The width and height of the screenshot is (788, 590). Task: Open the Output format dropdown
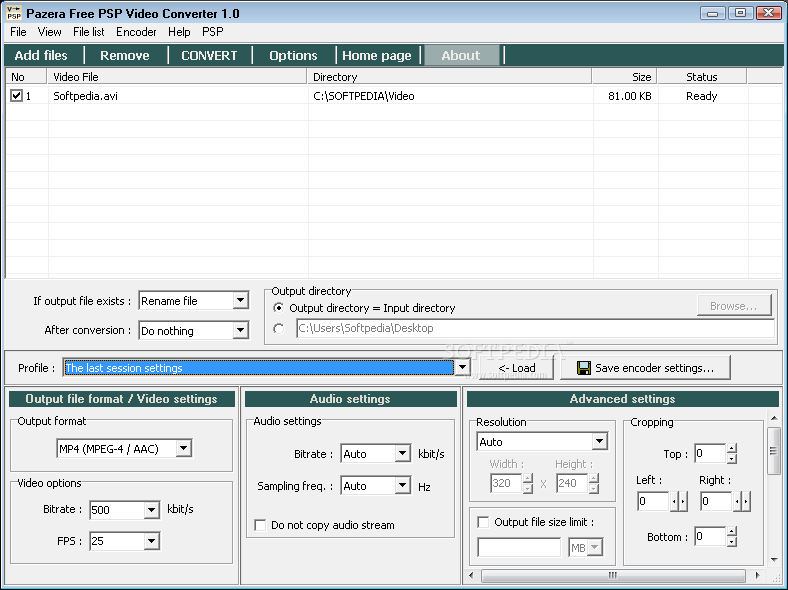click(184, 448)
